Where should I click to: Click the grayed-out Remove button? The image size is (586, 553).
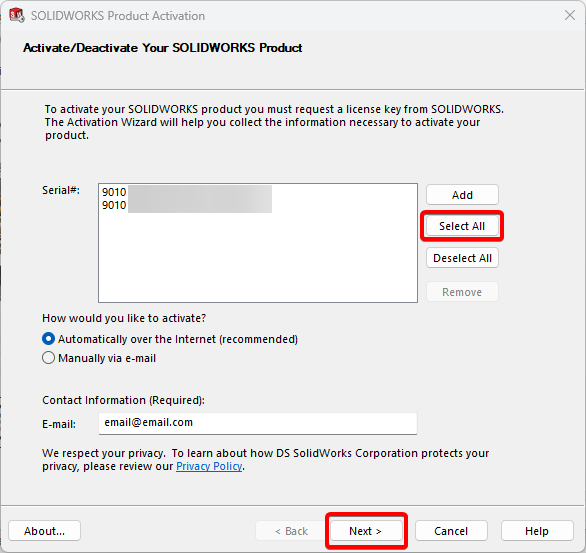click(x=462, y=292)
